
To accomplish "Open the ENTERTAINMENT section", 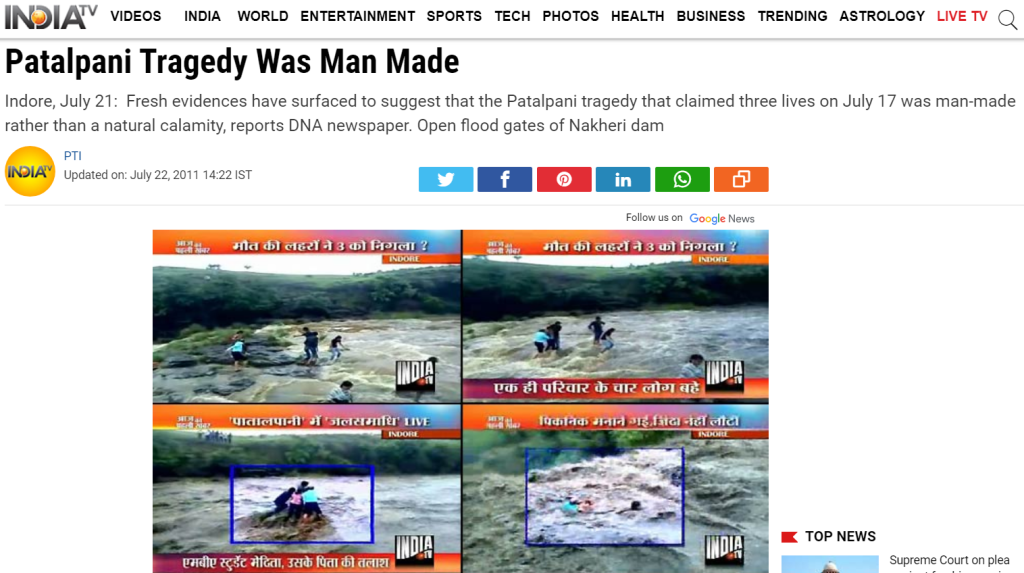I will tap(357, 16).
